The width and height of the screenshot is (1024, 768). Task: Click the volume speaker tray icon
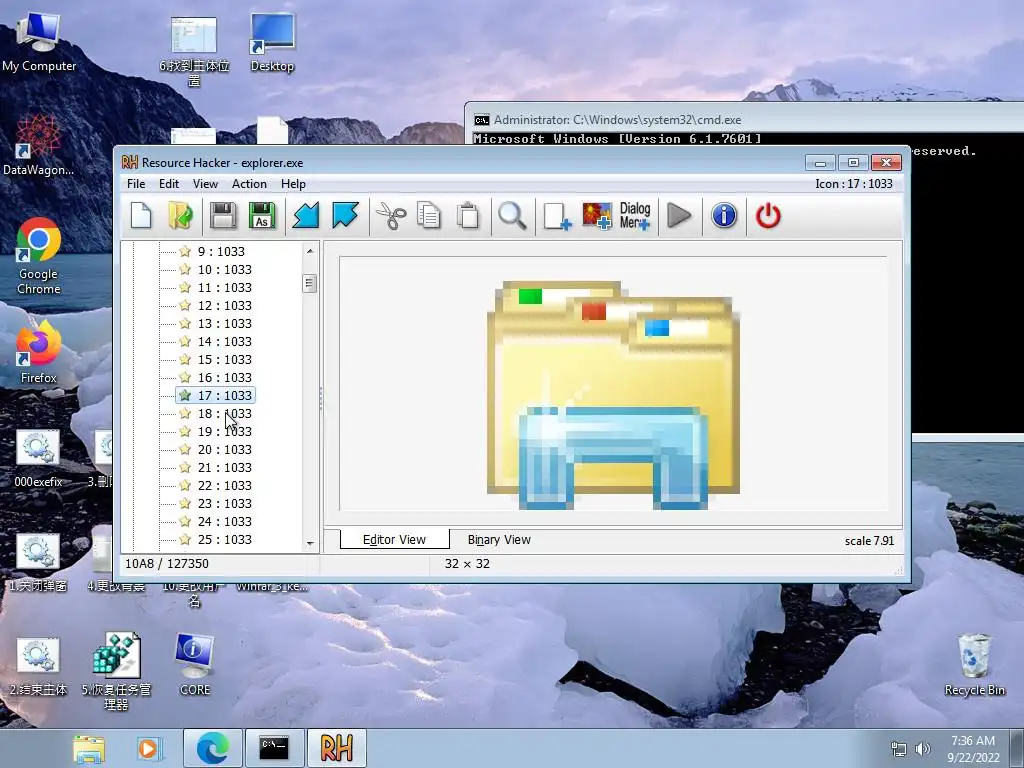pos(922,749)
